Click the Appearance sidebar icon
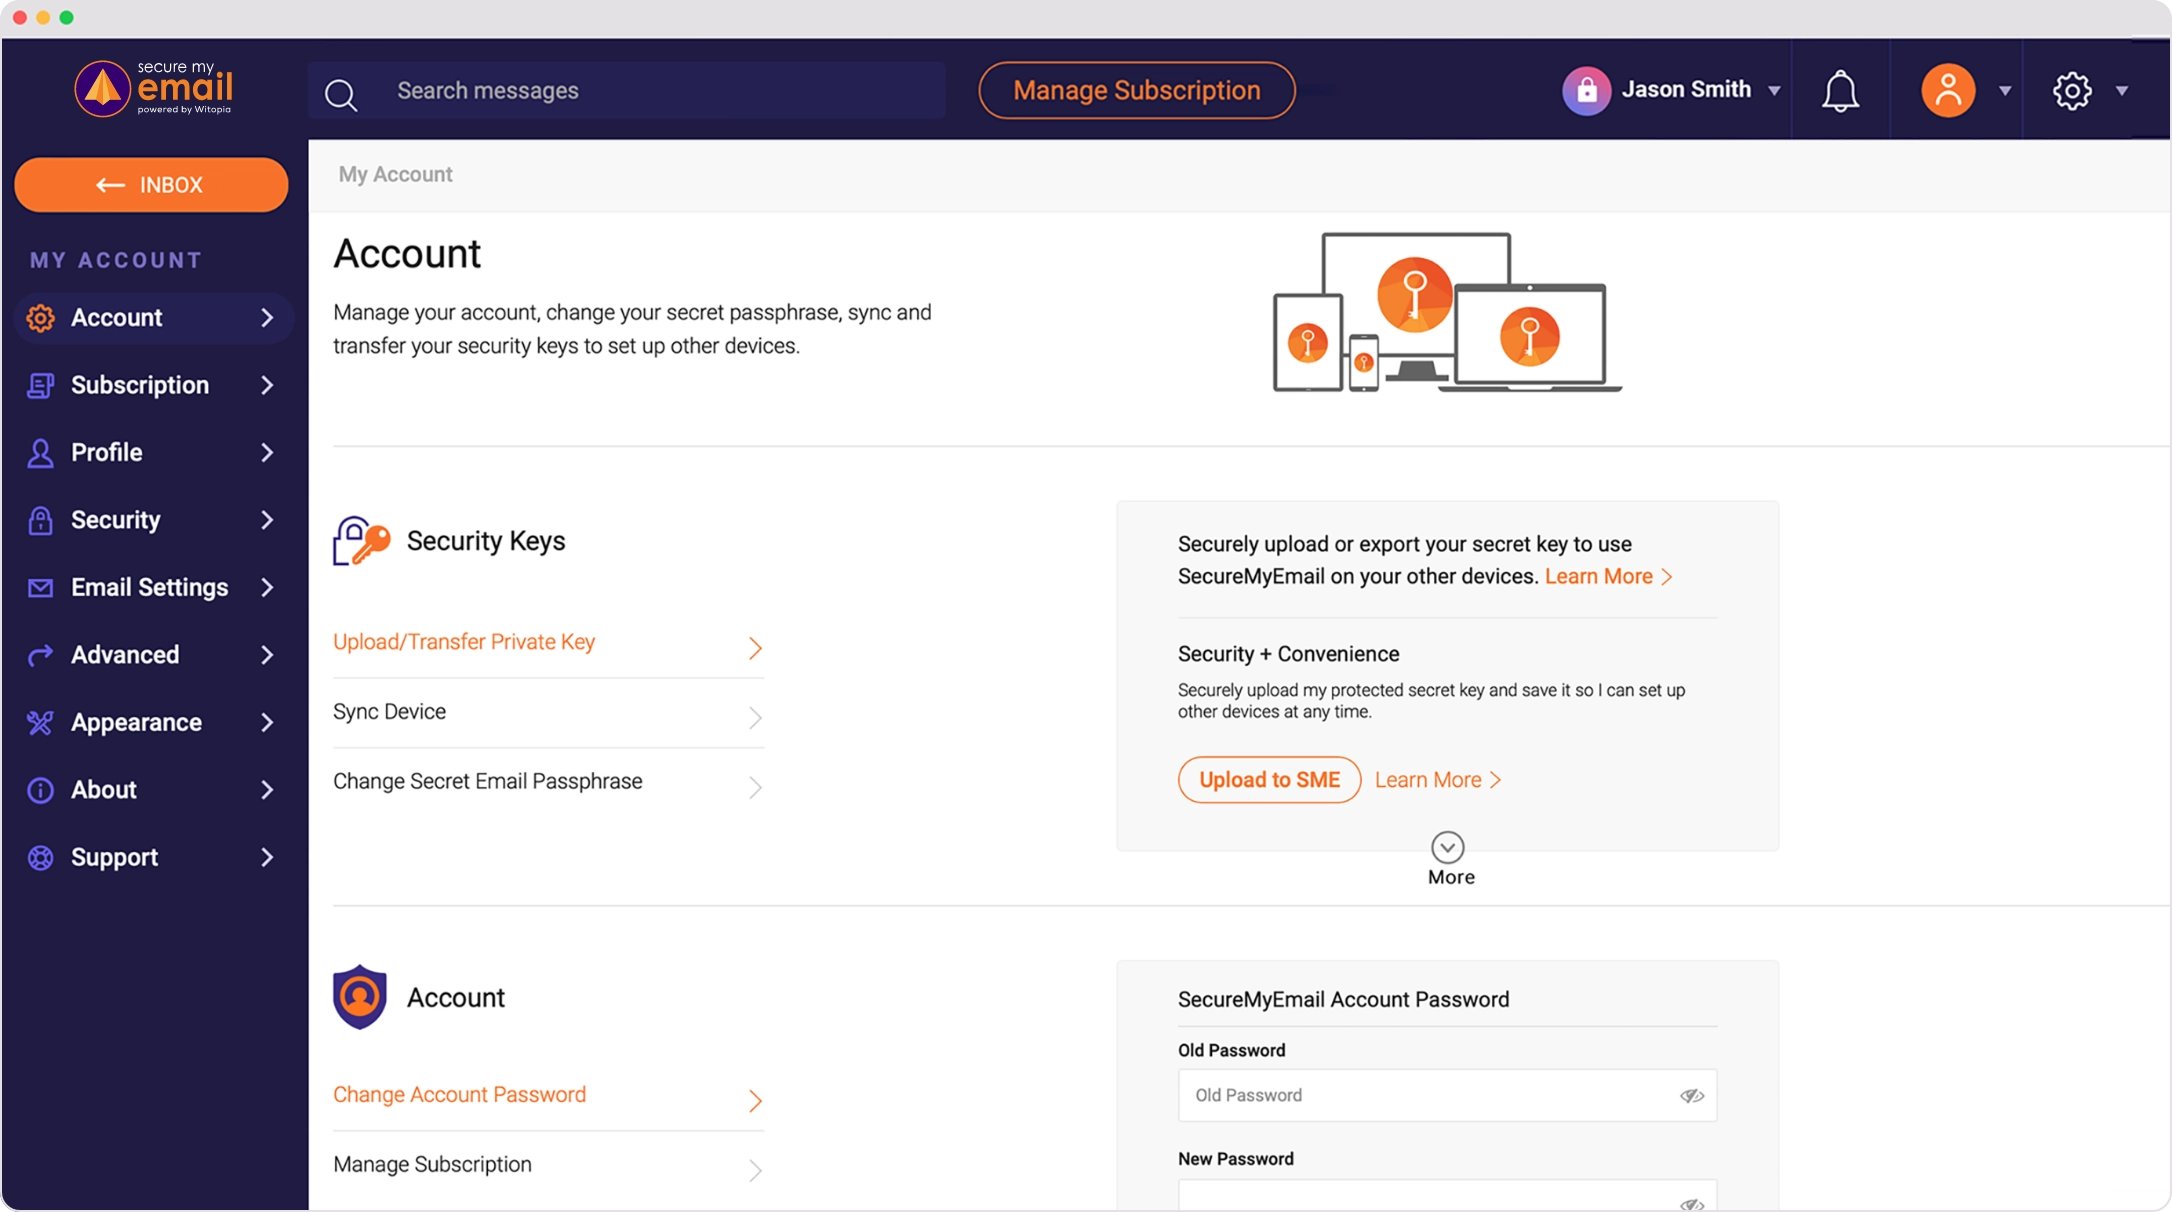The width and height of the screenshot is (2172, 1212). tap(40, 721)
